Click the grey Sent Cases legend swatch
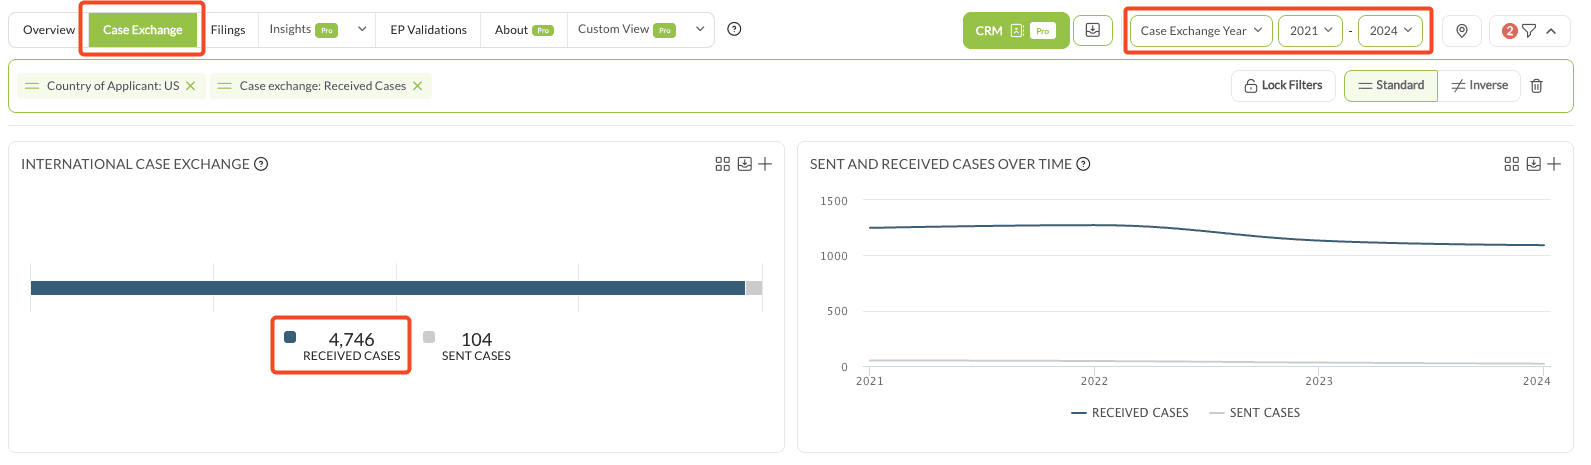This screenshot has height=465, width=1591. (x=429, y=337)
